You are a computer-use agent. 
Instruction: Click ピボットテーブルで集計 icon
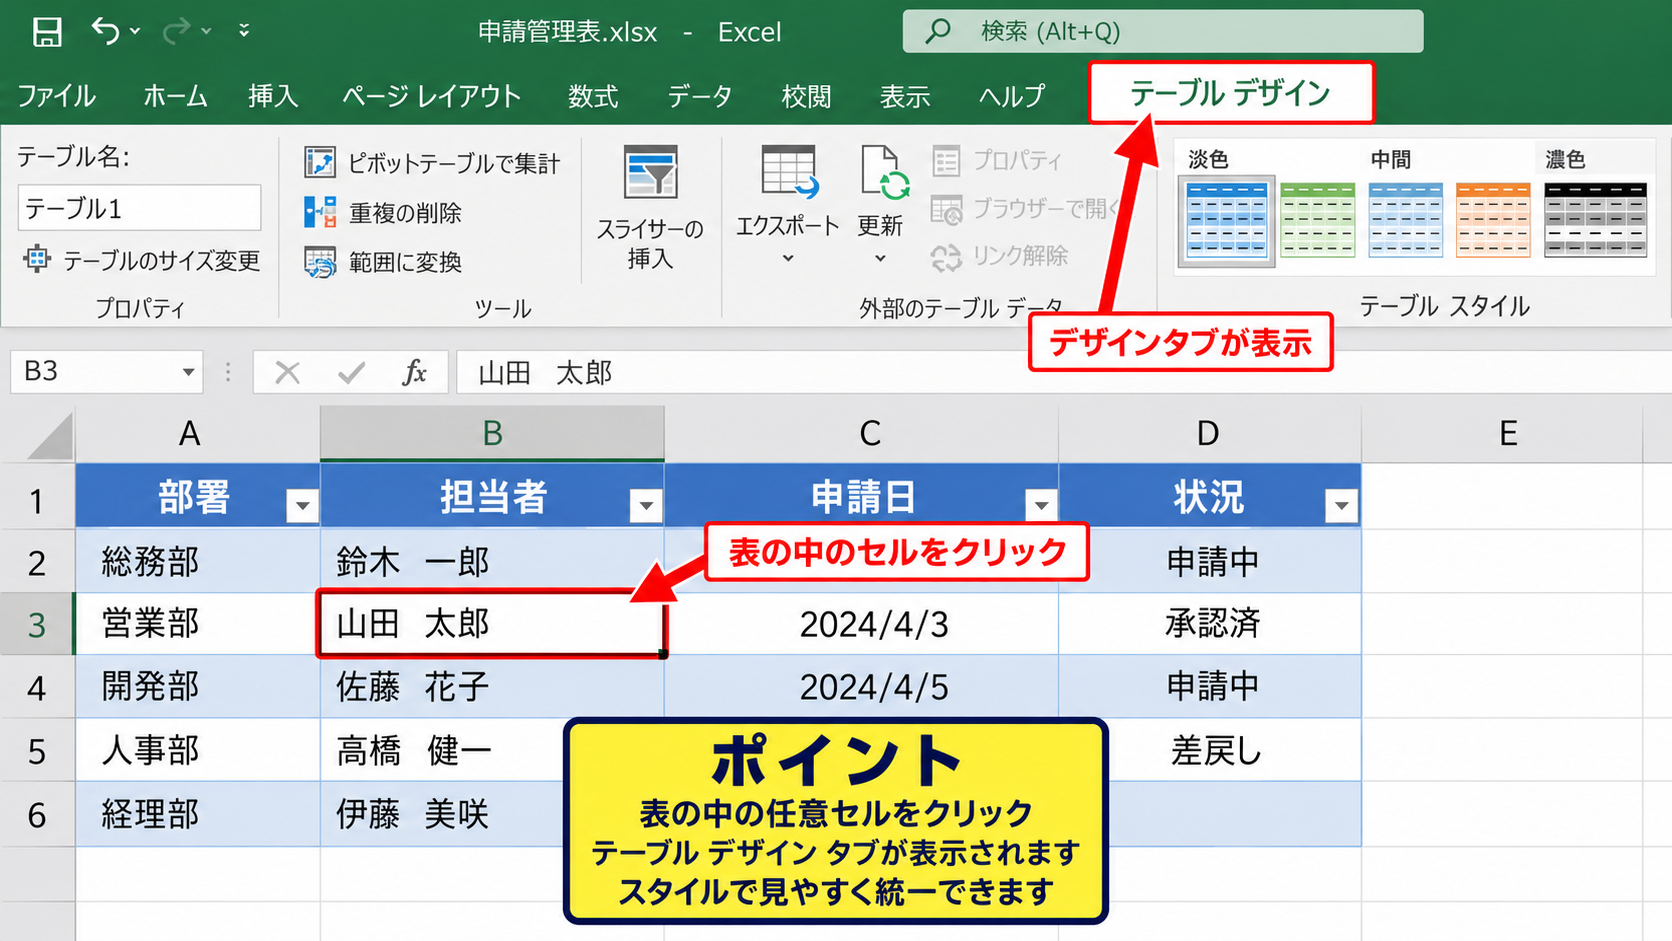(320, 162)
